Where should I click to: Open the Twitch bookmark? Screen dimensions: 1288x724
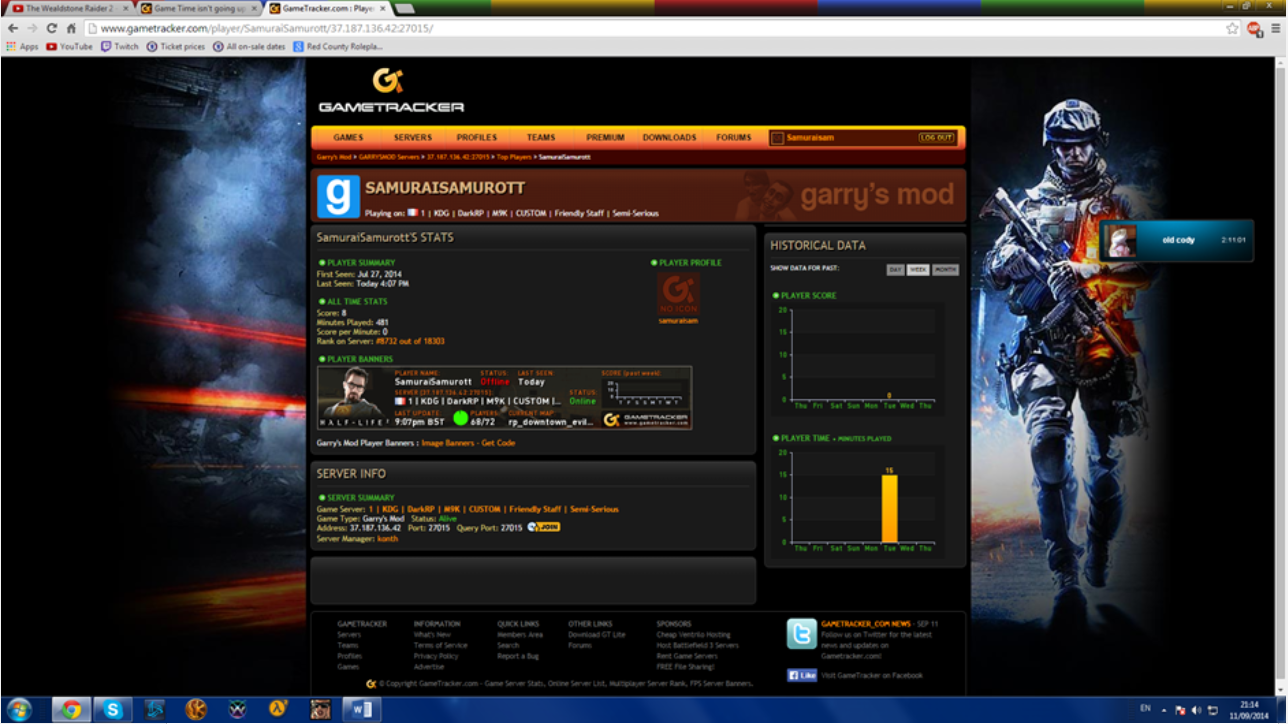coord(120,46)
